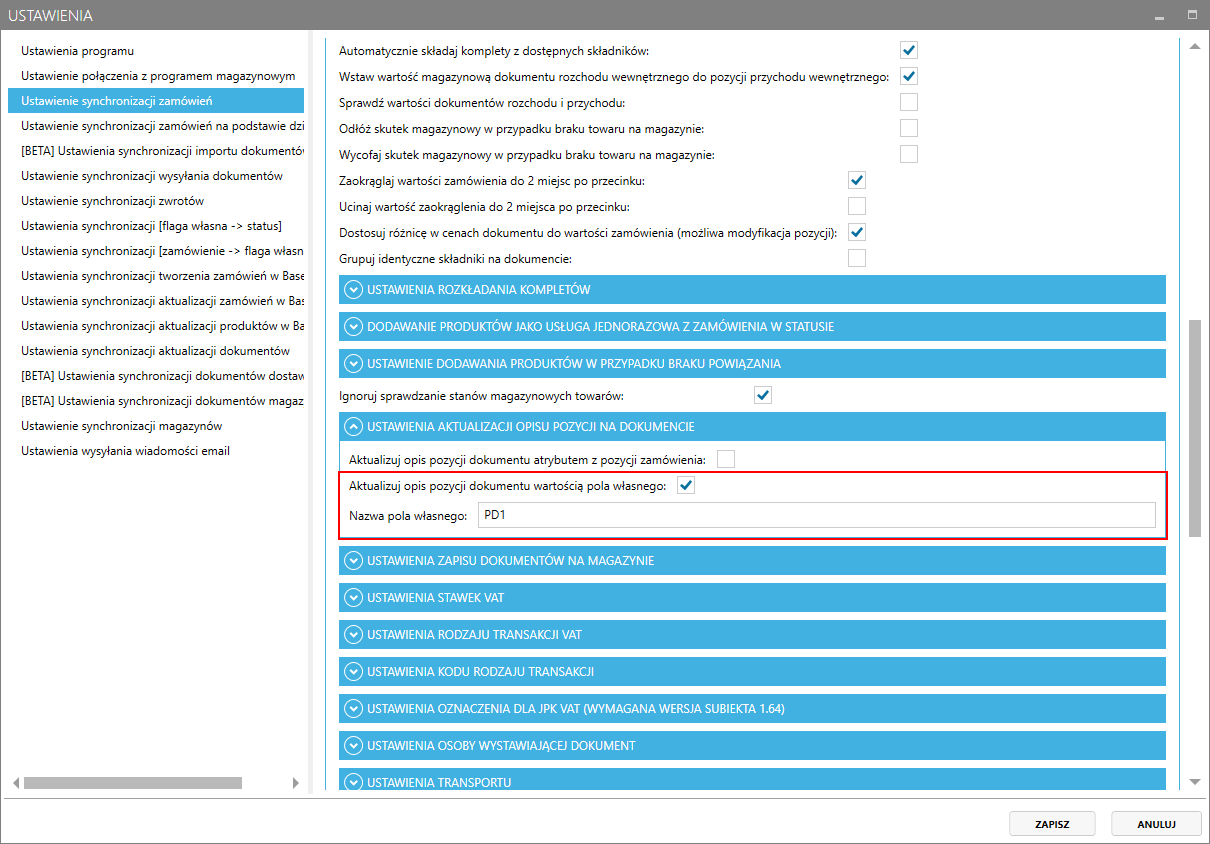The width and height of the screenshot is (1210, 844).
Task: Open Ustawienia rodzaju transakcji VAT section
Action: (474, 635)
